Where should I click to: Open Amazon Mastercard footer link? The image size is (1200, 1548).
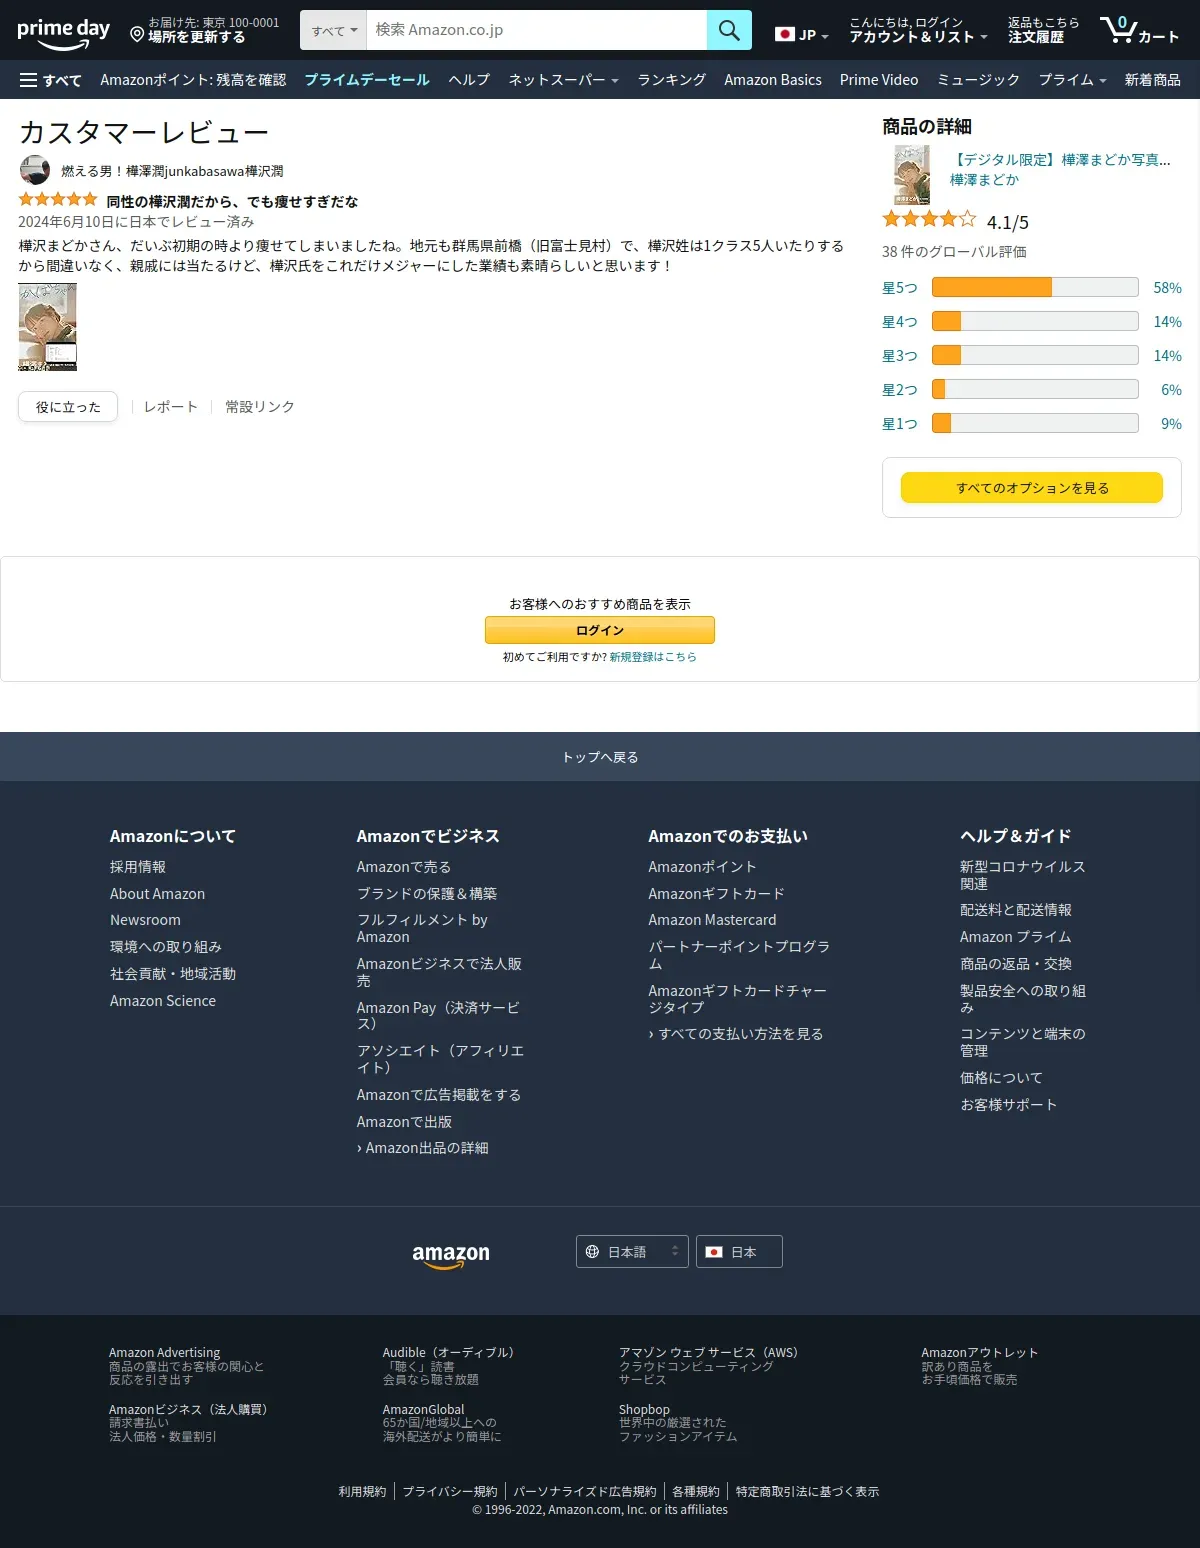[712, 920]
